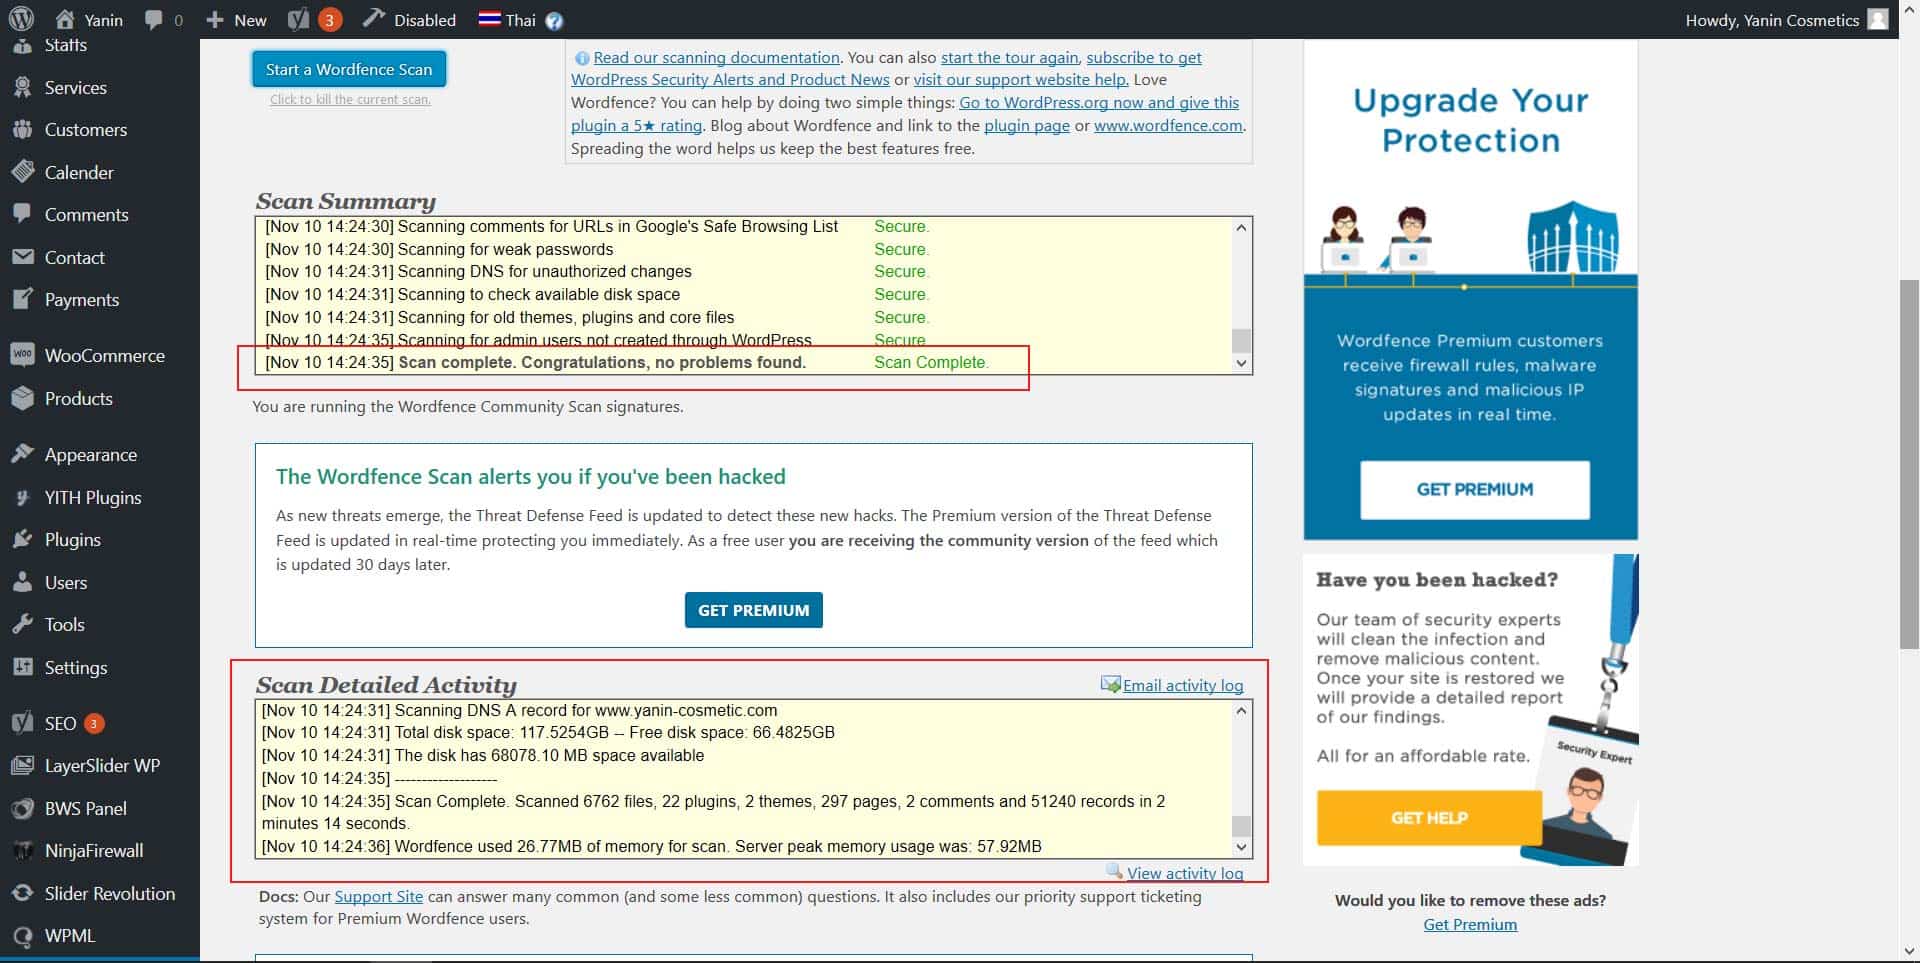Screen dimensions: 1920x963
Task: Click the GET HELP button
Action: [1429, 817]
